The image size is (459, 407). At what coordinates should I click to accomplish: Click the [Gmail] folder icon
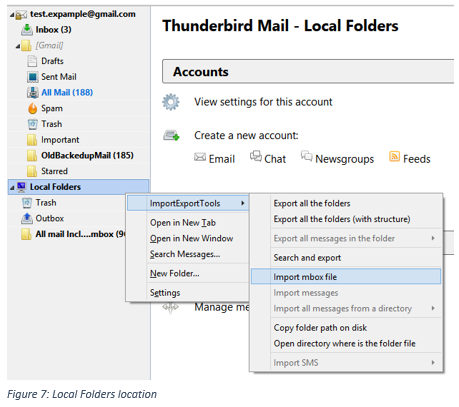coord(27,46)
